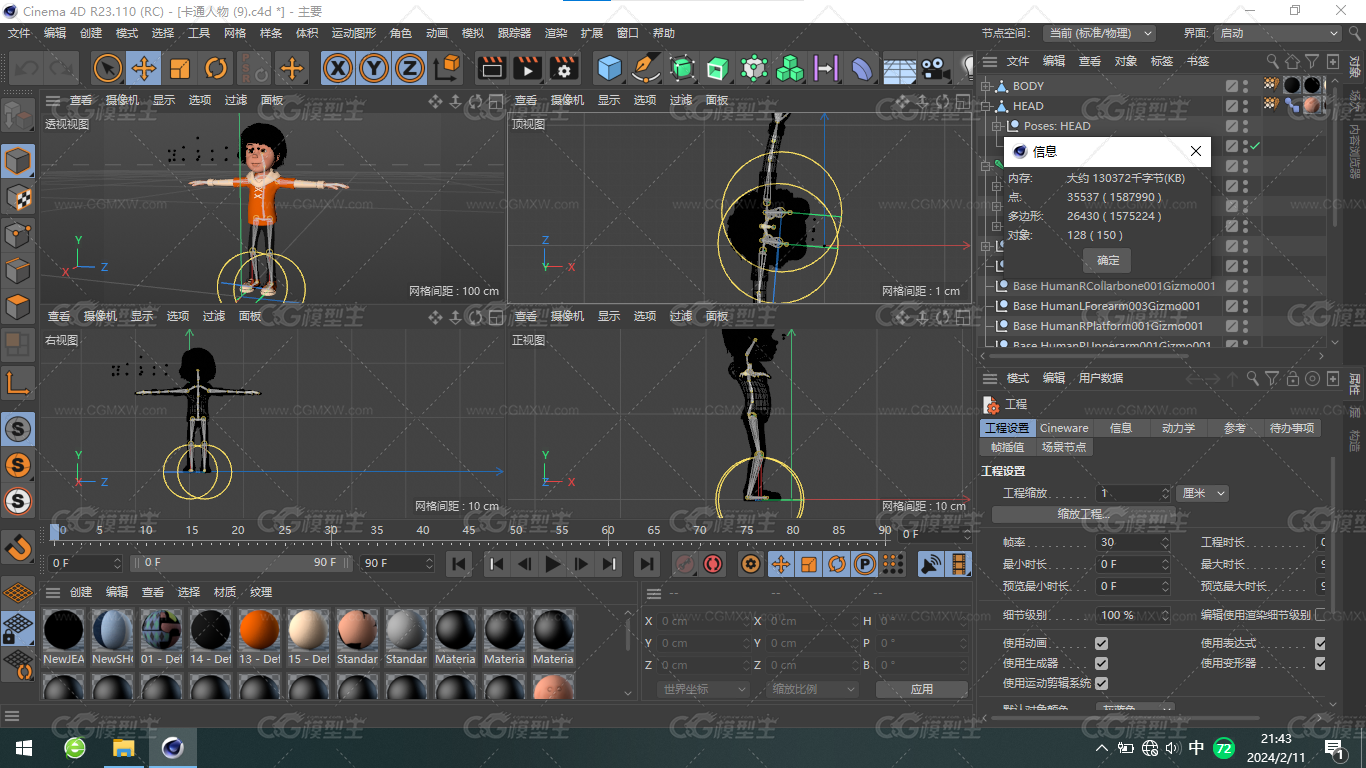1366x768 pixels.
Task: Toggle the Z axis lock
Action: click(409, 68)
